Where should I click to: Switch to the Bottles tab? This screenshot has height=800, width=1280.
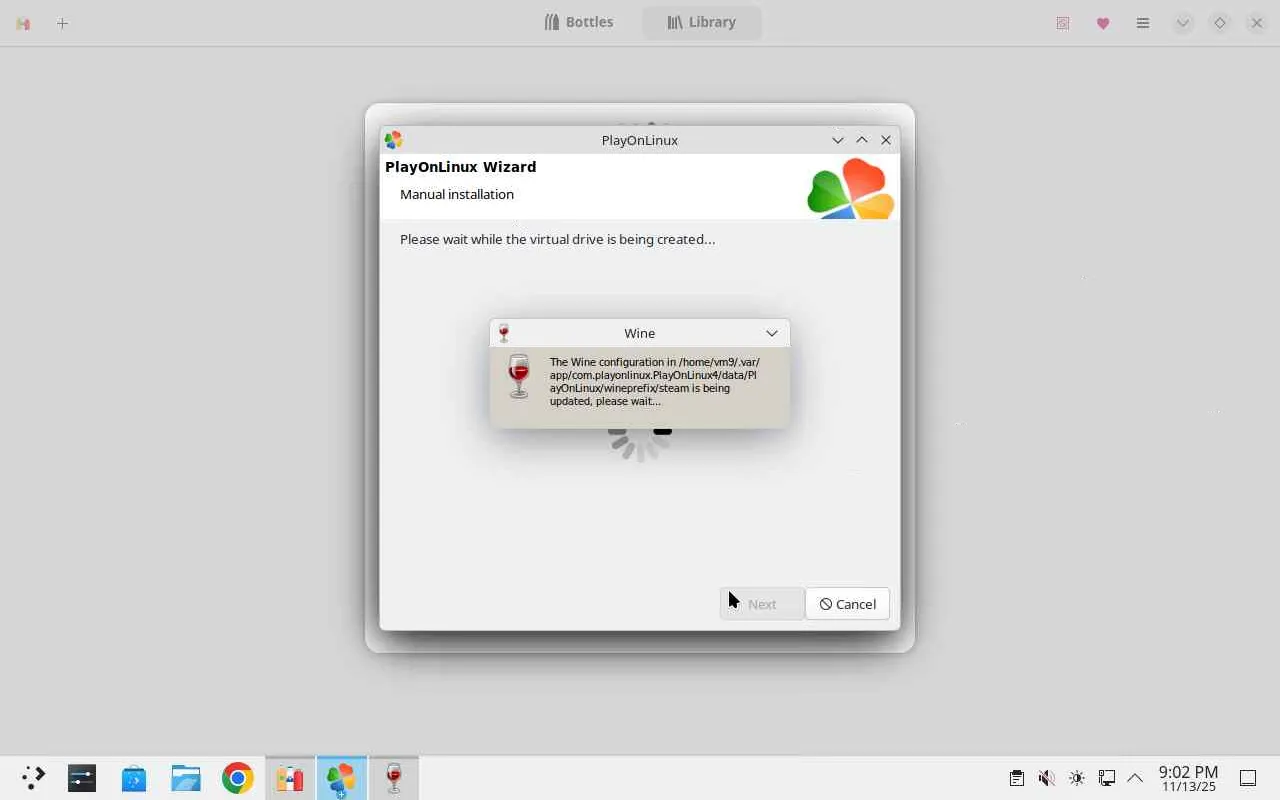tap(578, 22)
